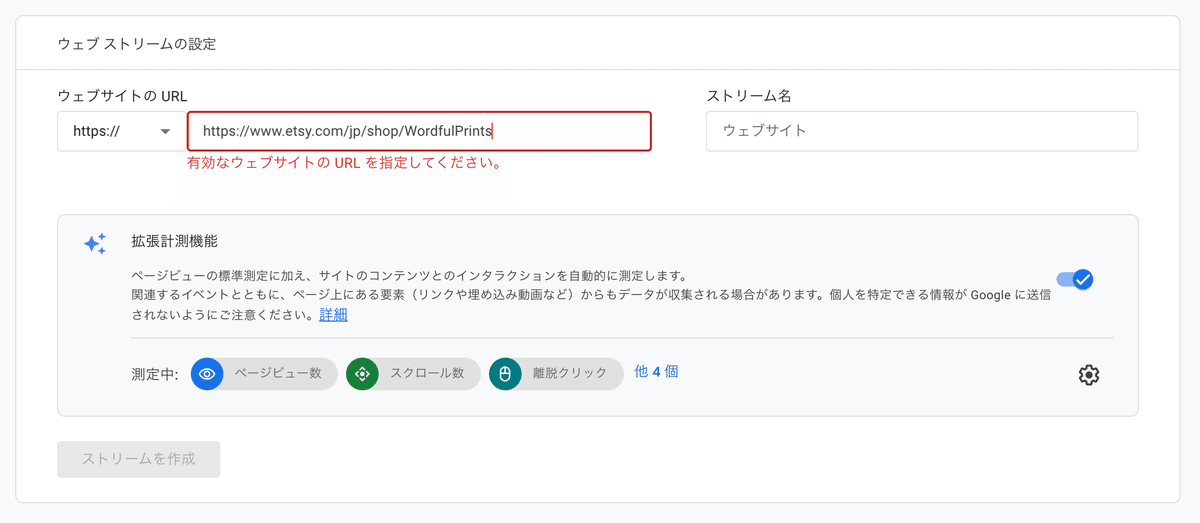Click the mouse icon on 離脱クリック chip
The image size is (1200, 523).
505,374
